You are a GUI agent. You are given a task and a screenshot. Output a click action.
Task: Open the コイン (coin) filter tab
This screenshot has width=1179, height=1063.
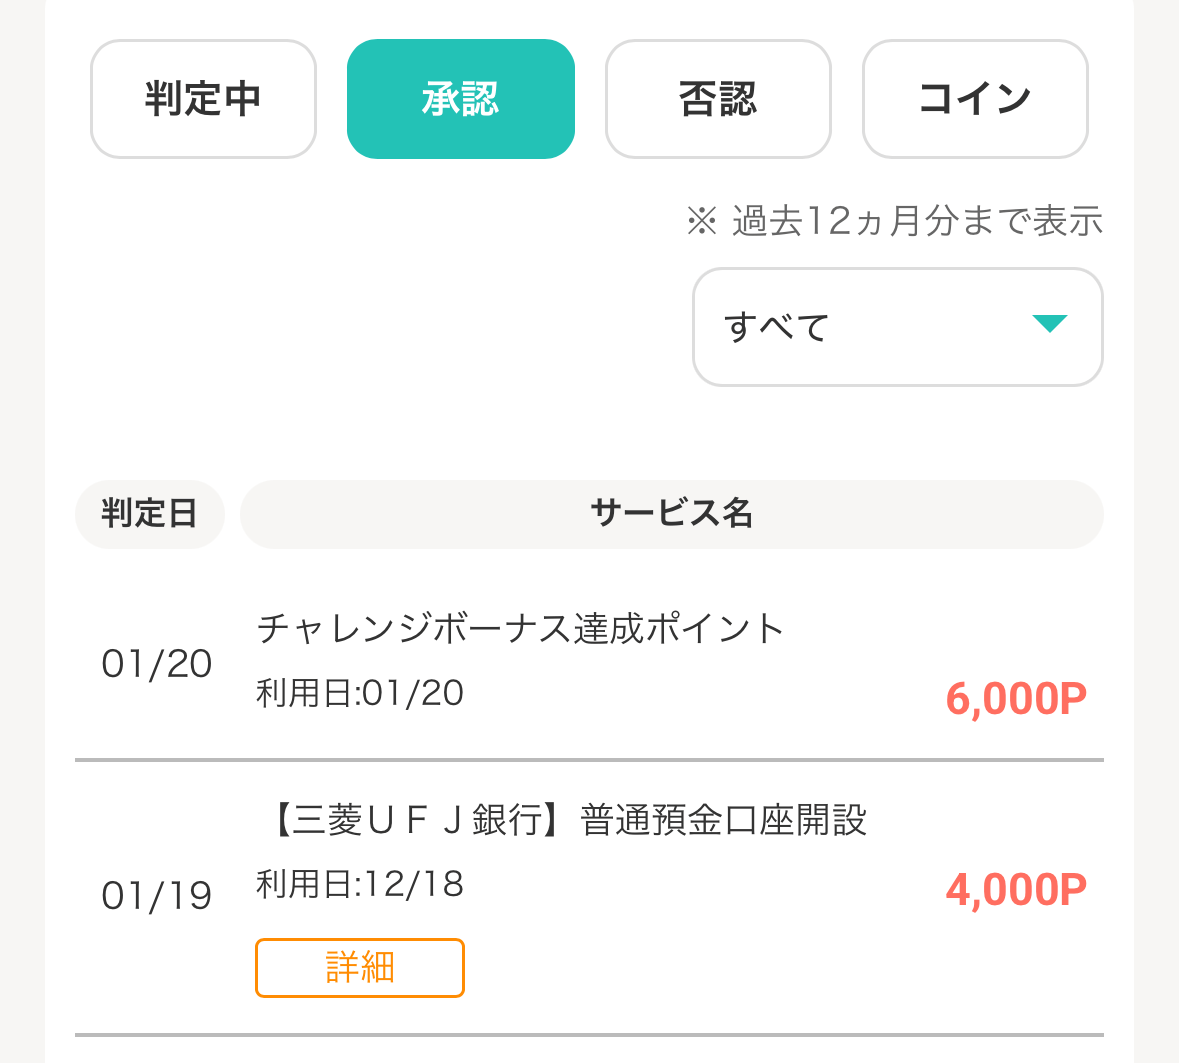pos(974,98)
